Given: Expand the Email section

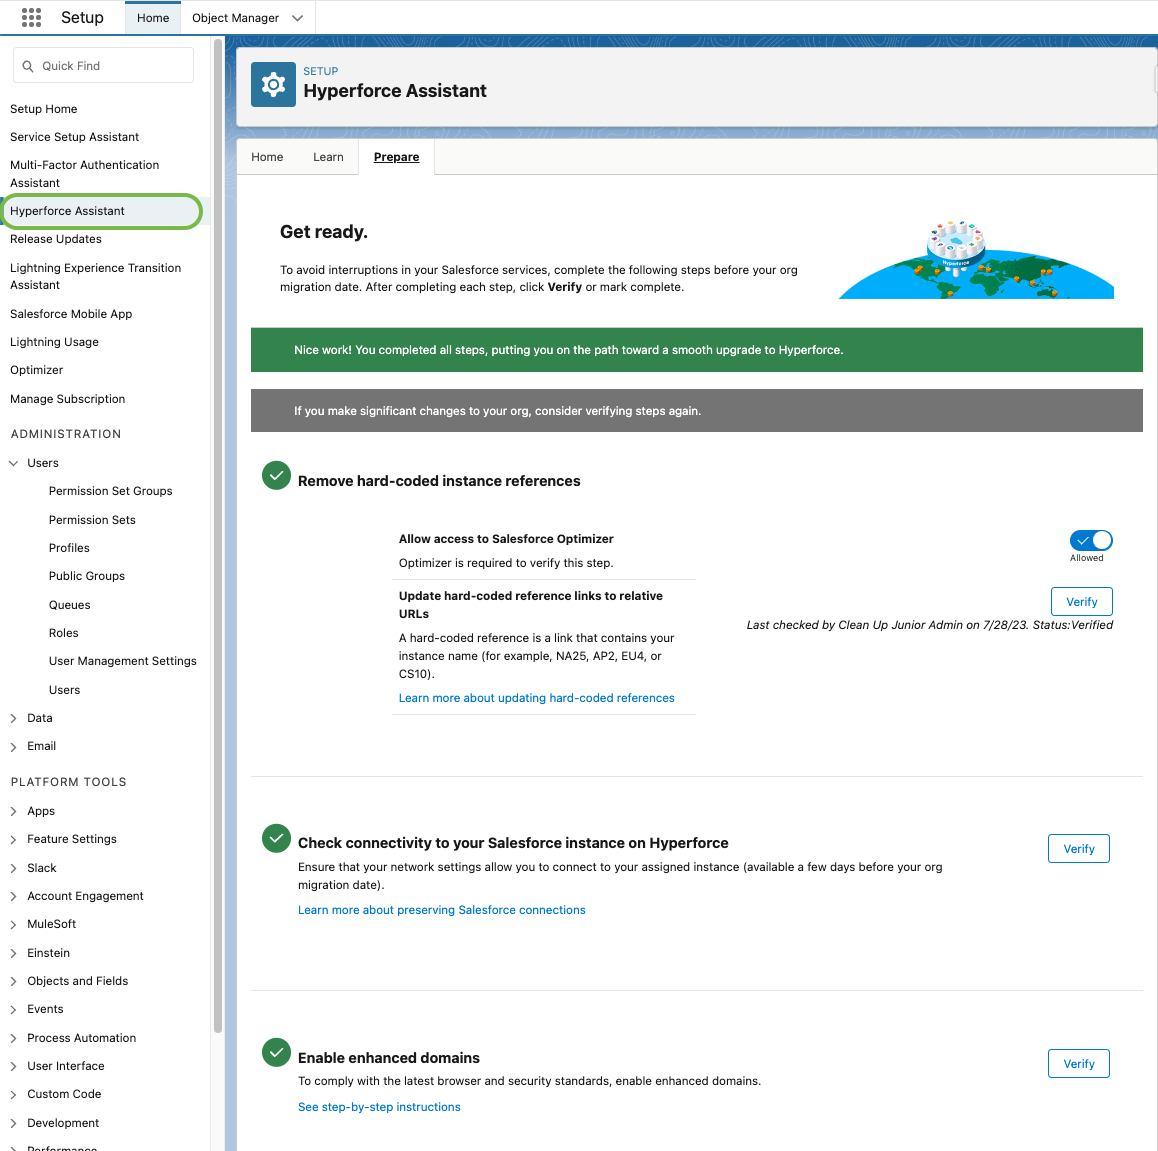Looking at the screenshot, I should (x=13, y=746).
